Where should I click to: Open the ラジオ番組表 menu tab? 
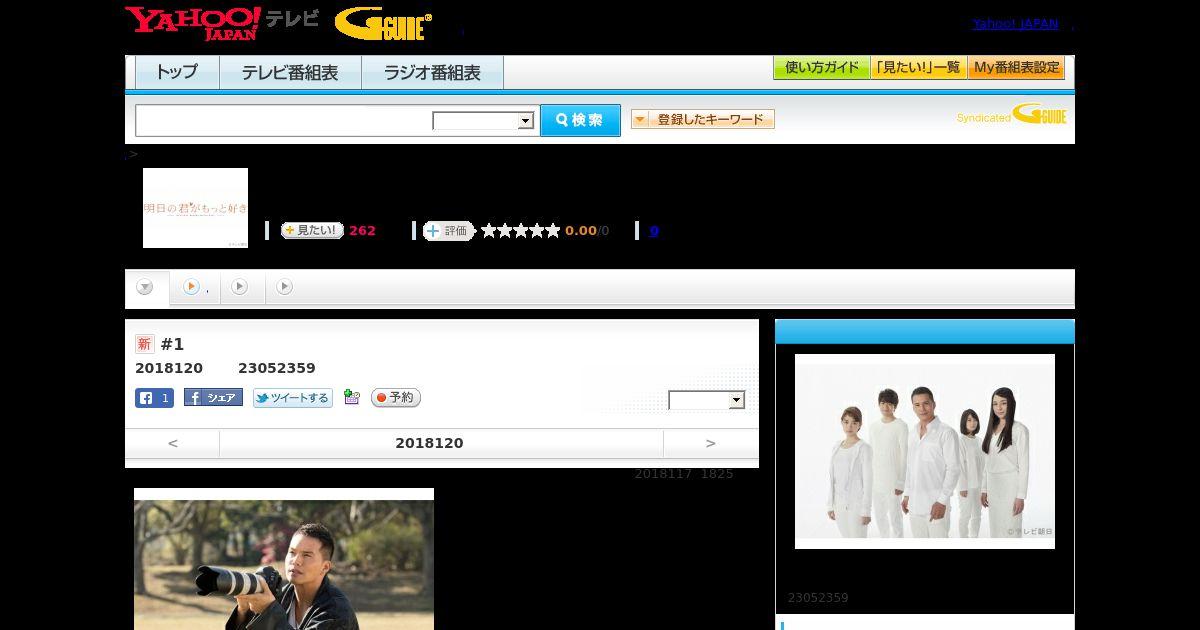pyautogui.click(x=432, y=73)
